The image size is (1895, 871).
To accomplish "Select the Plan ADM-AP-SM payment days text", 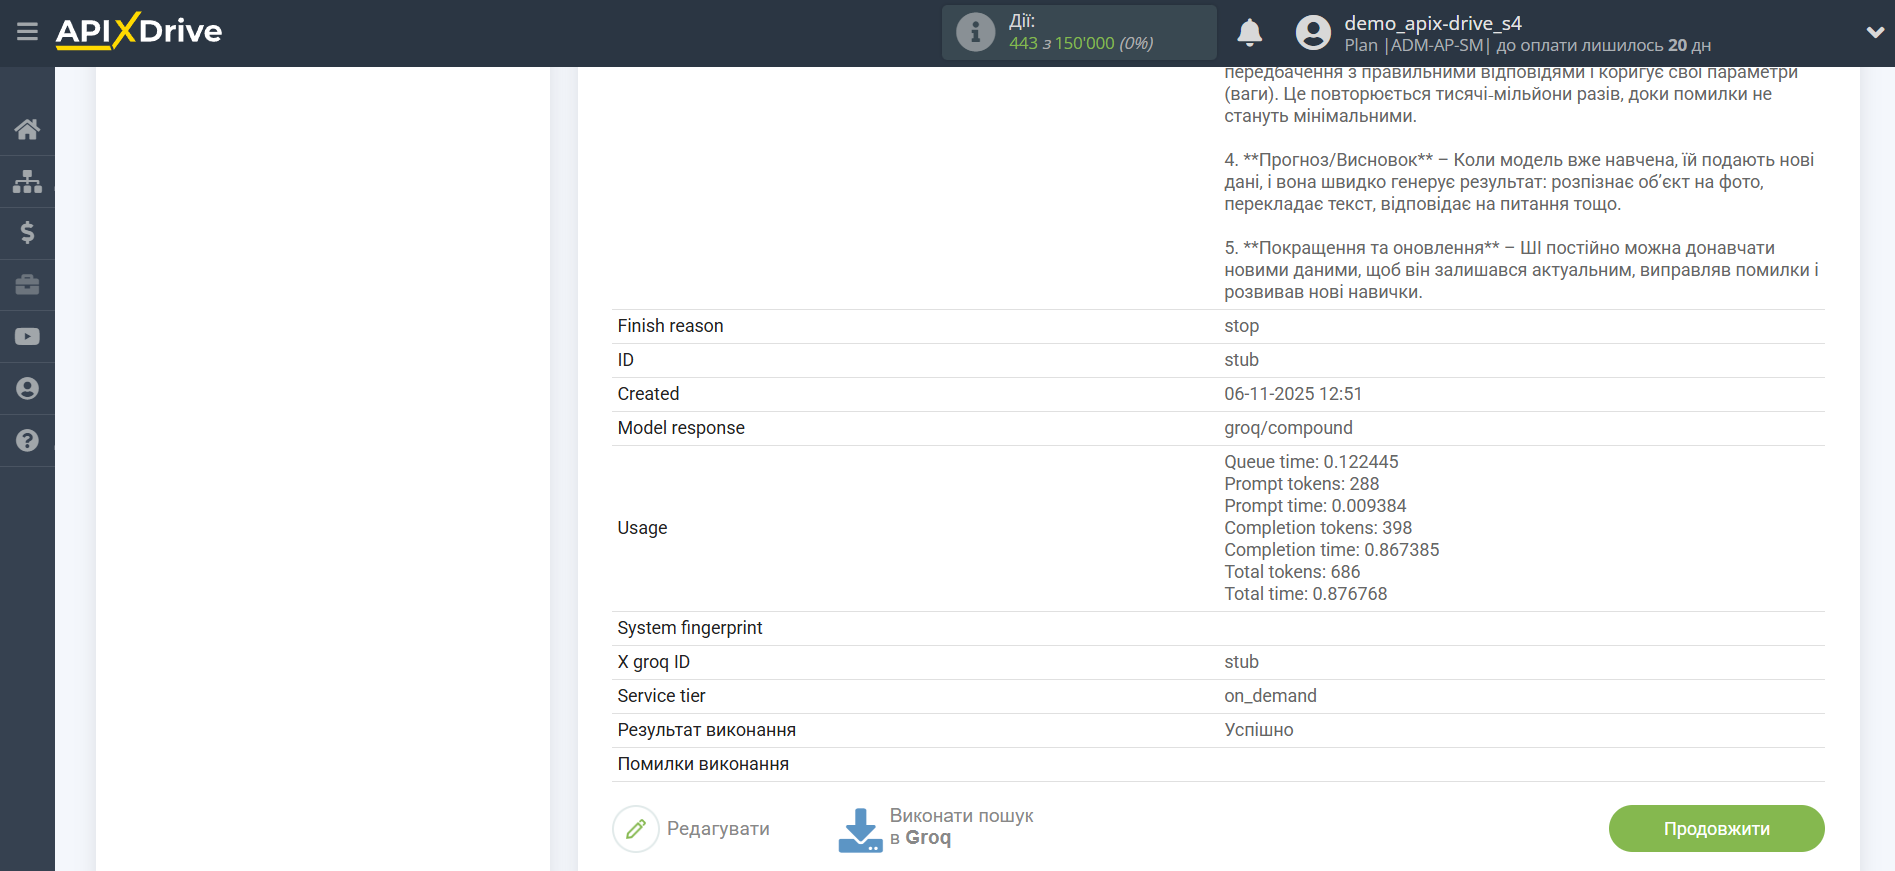I will (1527, 45).
